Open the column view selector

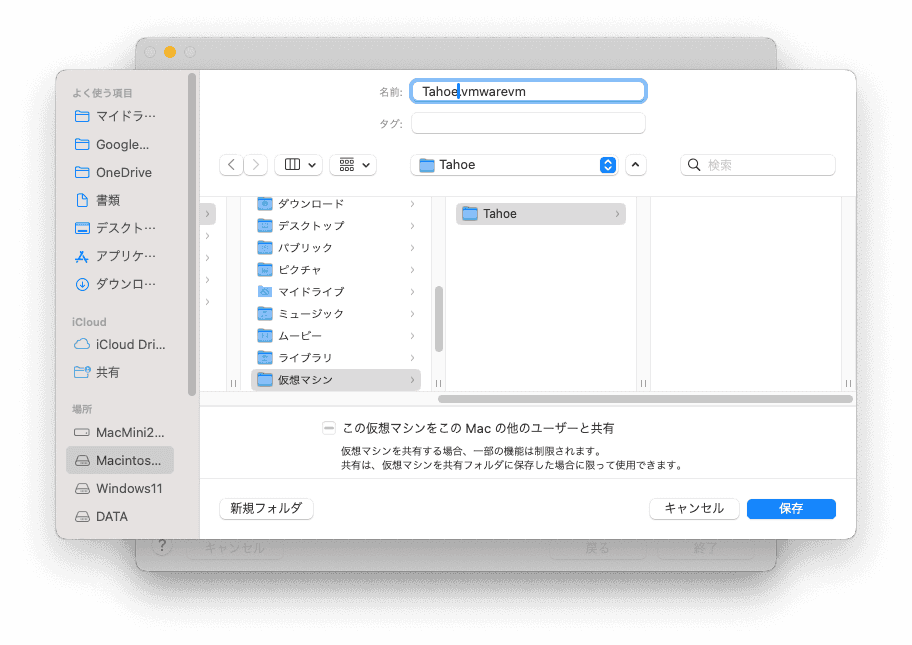[x=298, y=165]
